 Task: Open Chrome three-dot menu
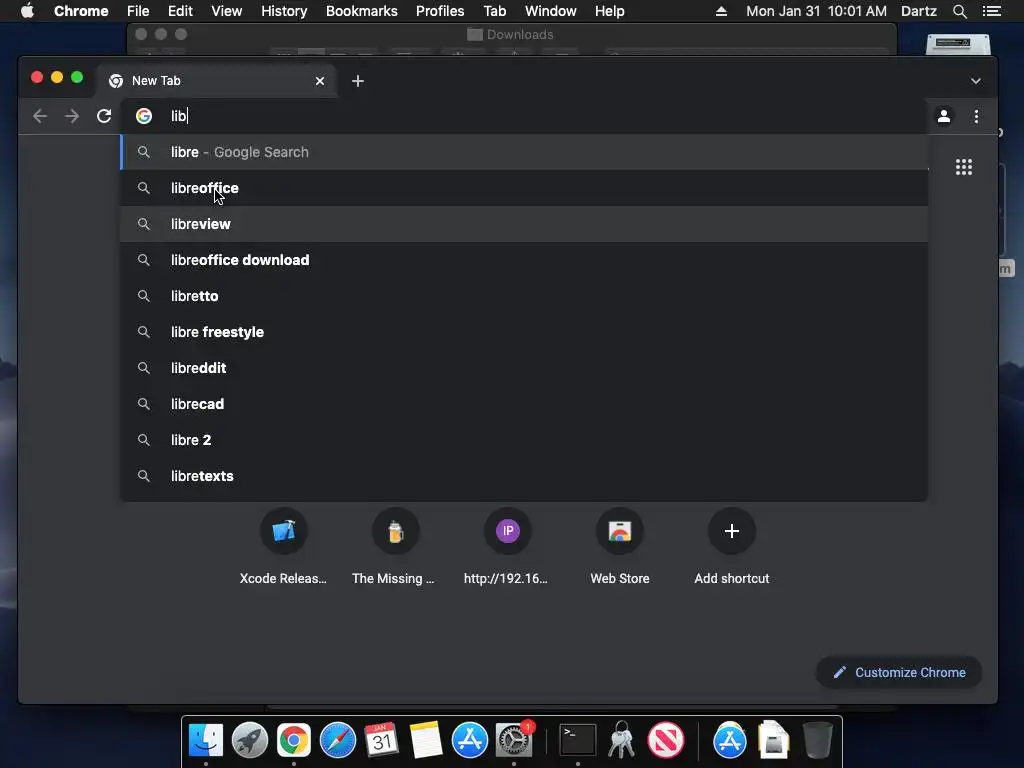[976, 116]
